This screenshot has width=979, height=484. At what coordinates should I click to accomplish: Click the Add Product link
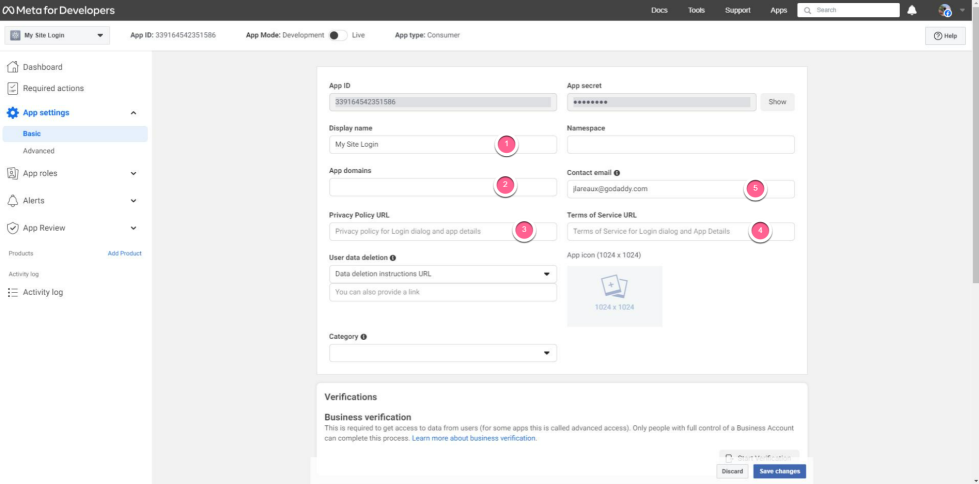tap(124, 254)
